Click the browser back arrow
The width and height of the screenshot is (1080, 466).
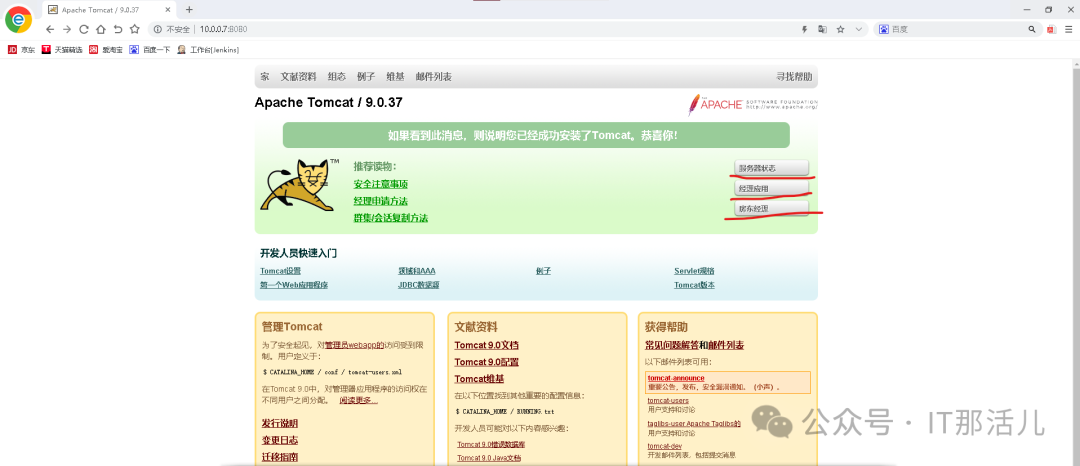pos(50,30)
